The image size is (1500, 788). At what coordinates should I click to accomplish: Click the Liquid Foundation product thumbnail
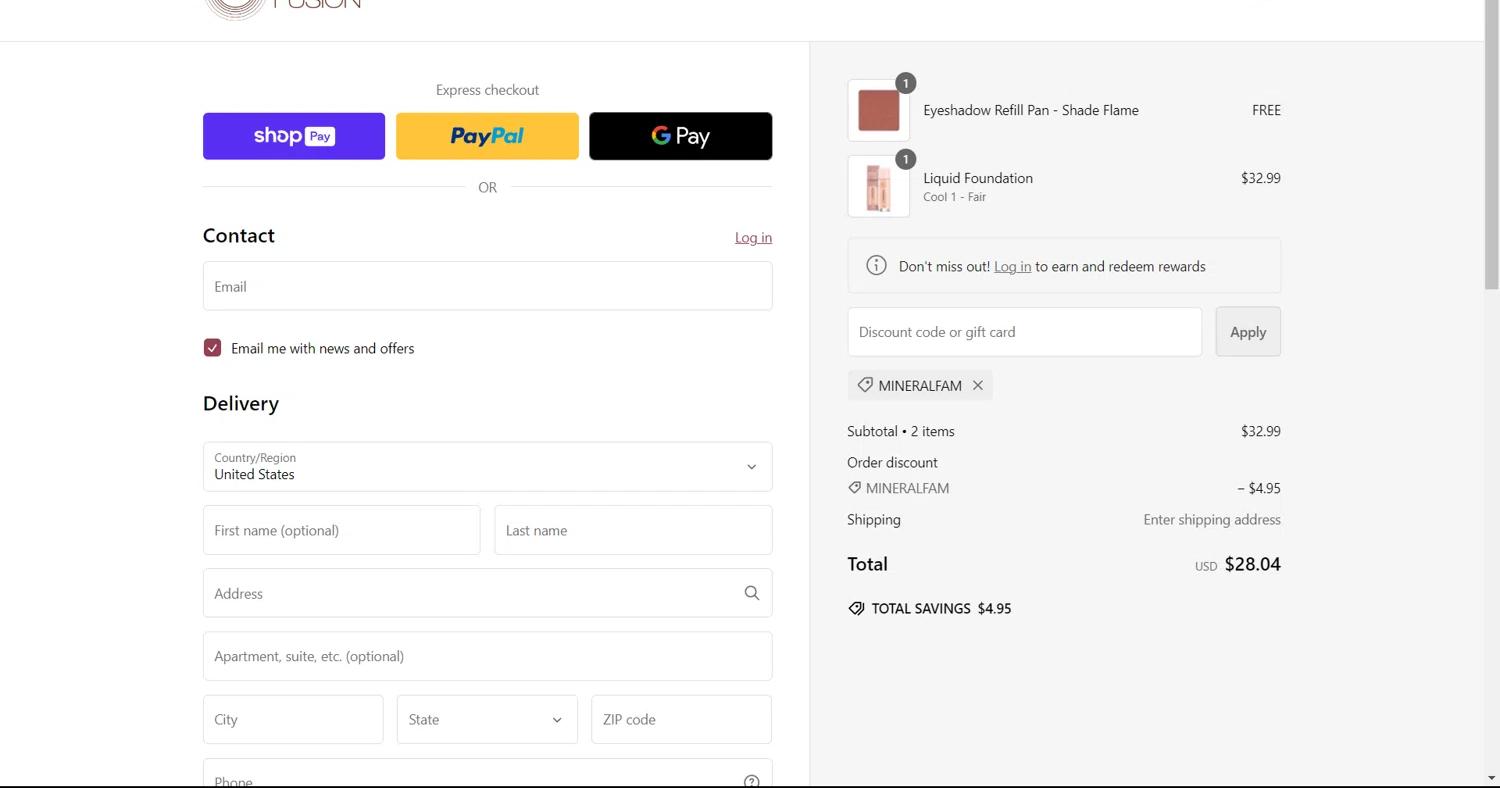[x=878, y=186]
